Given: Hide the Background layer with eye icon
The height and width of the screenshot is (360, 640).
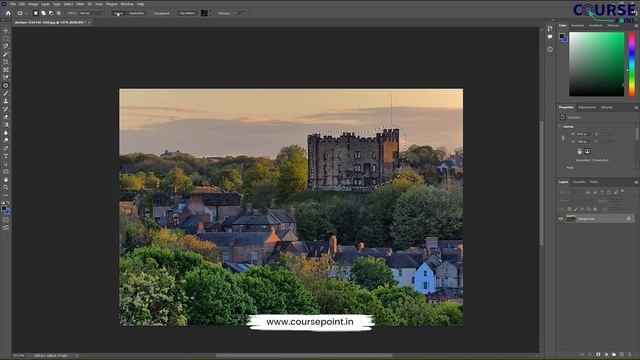Looking at the screenshot, I should 561,219.
